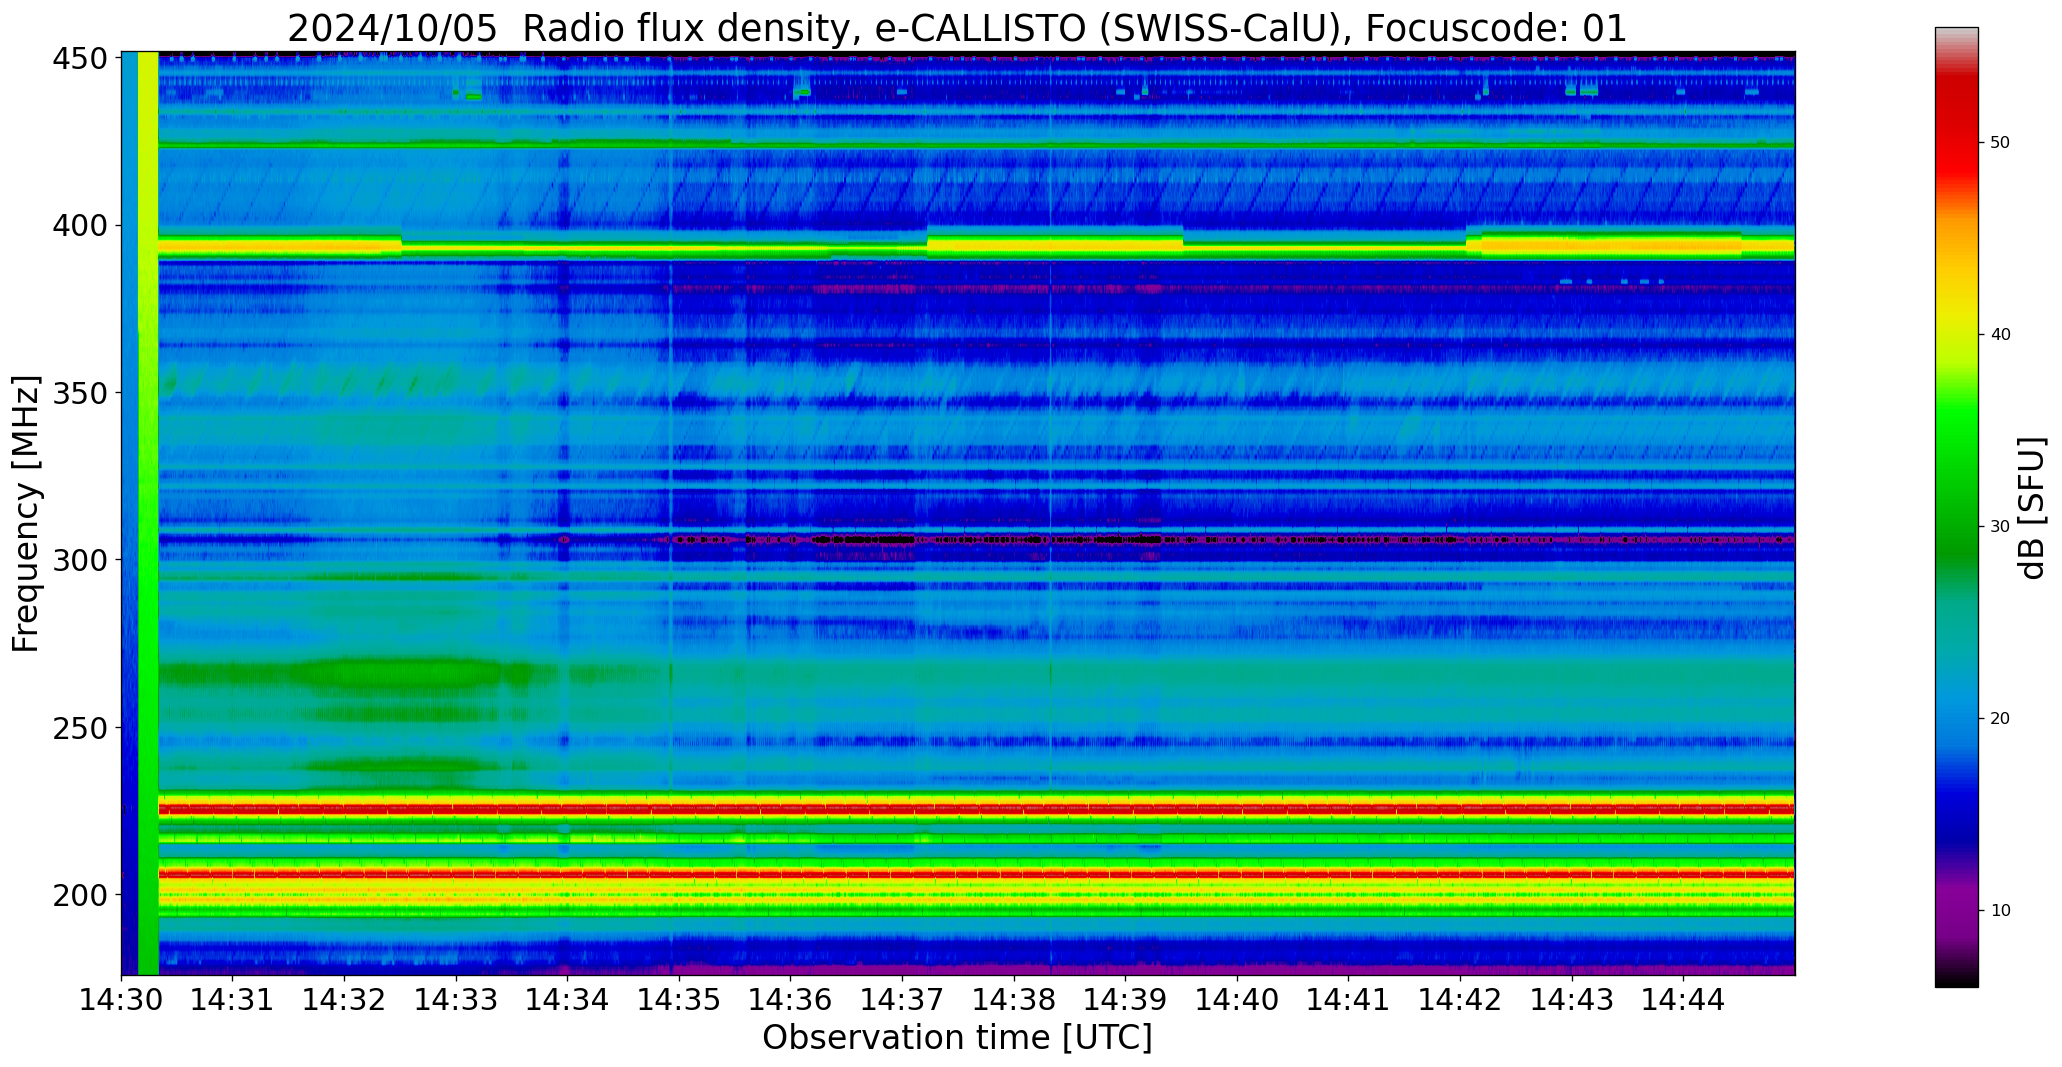
Task: Click the 14:38 time tick label
Action: click(1014, 998)
